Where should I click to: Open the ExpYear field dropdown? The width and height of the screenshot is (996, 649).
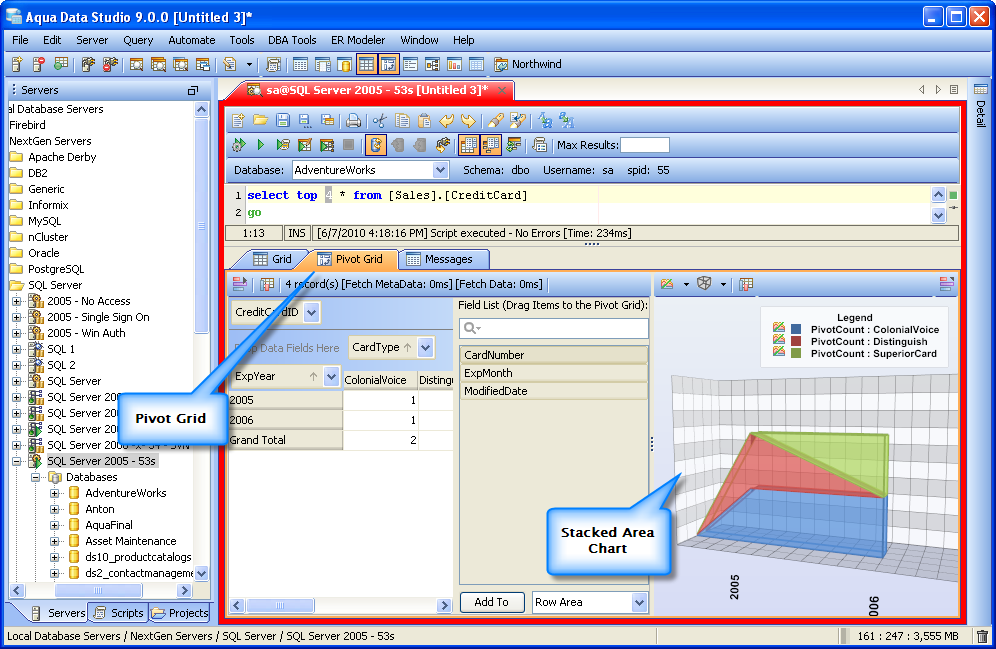coord(331,377)
